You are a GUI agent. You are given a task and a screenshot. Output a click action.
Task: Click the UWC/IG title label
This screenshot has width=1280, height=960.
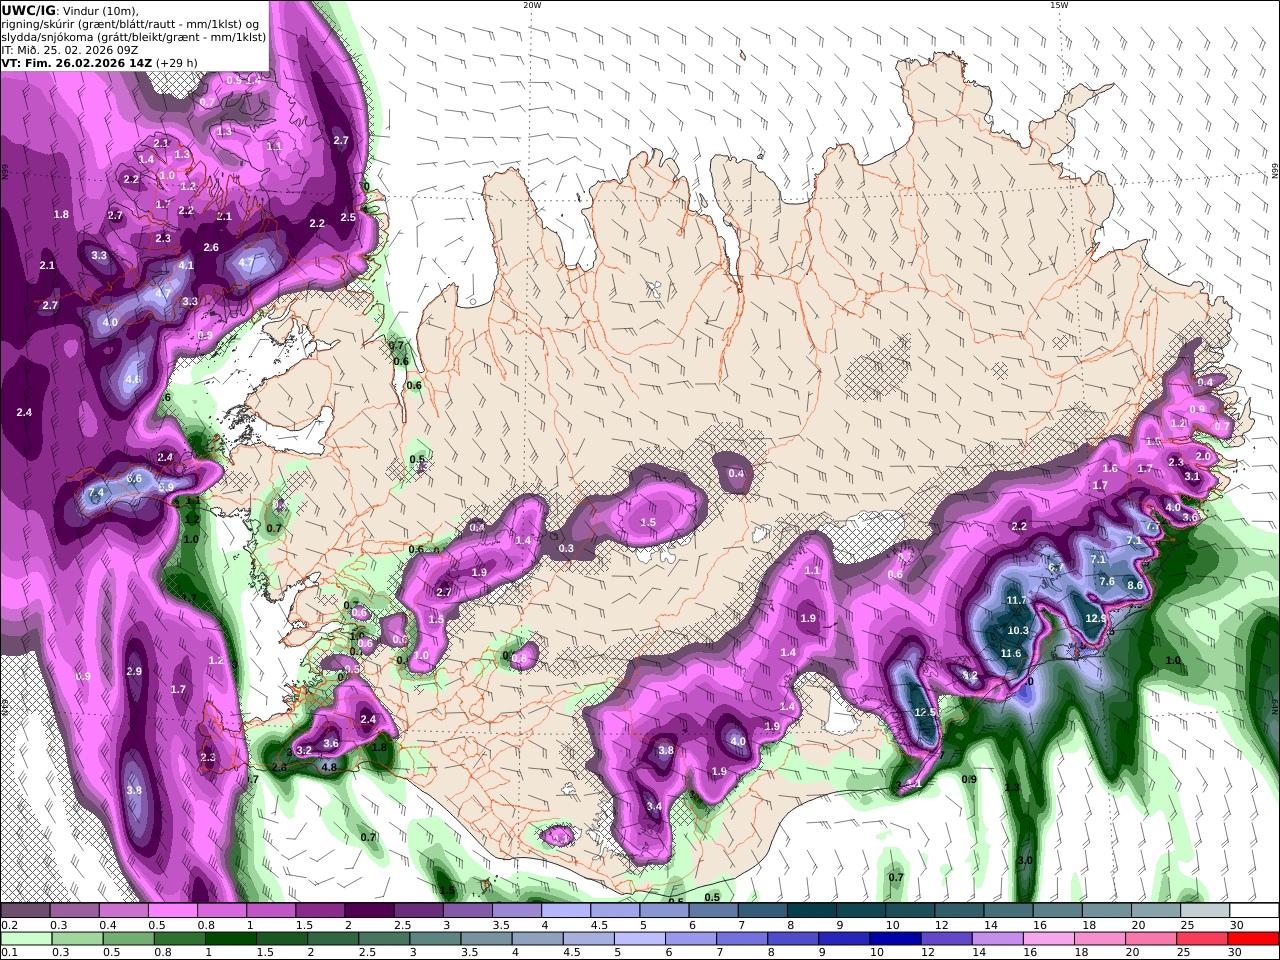pyautogui.click(x=28, y=11)
